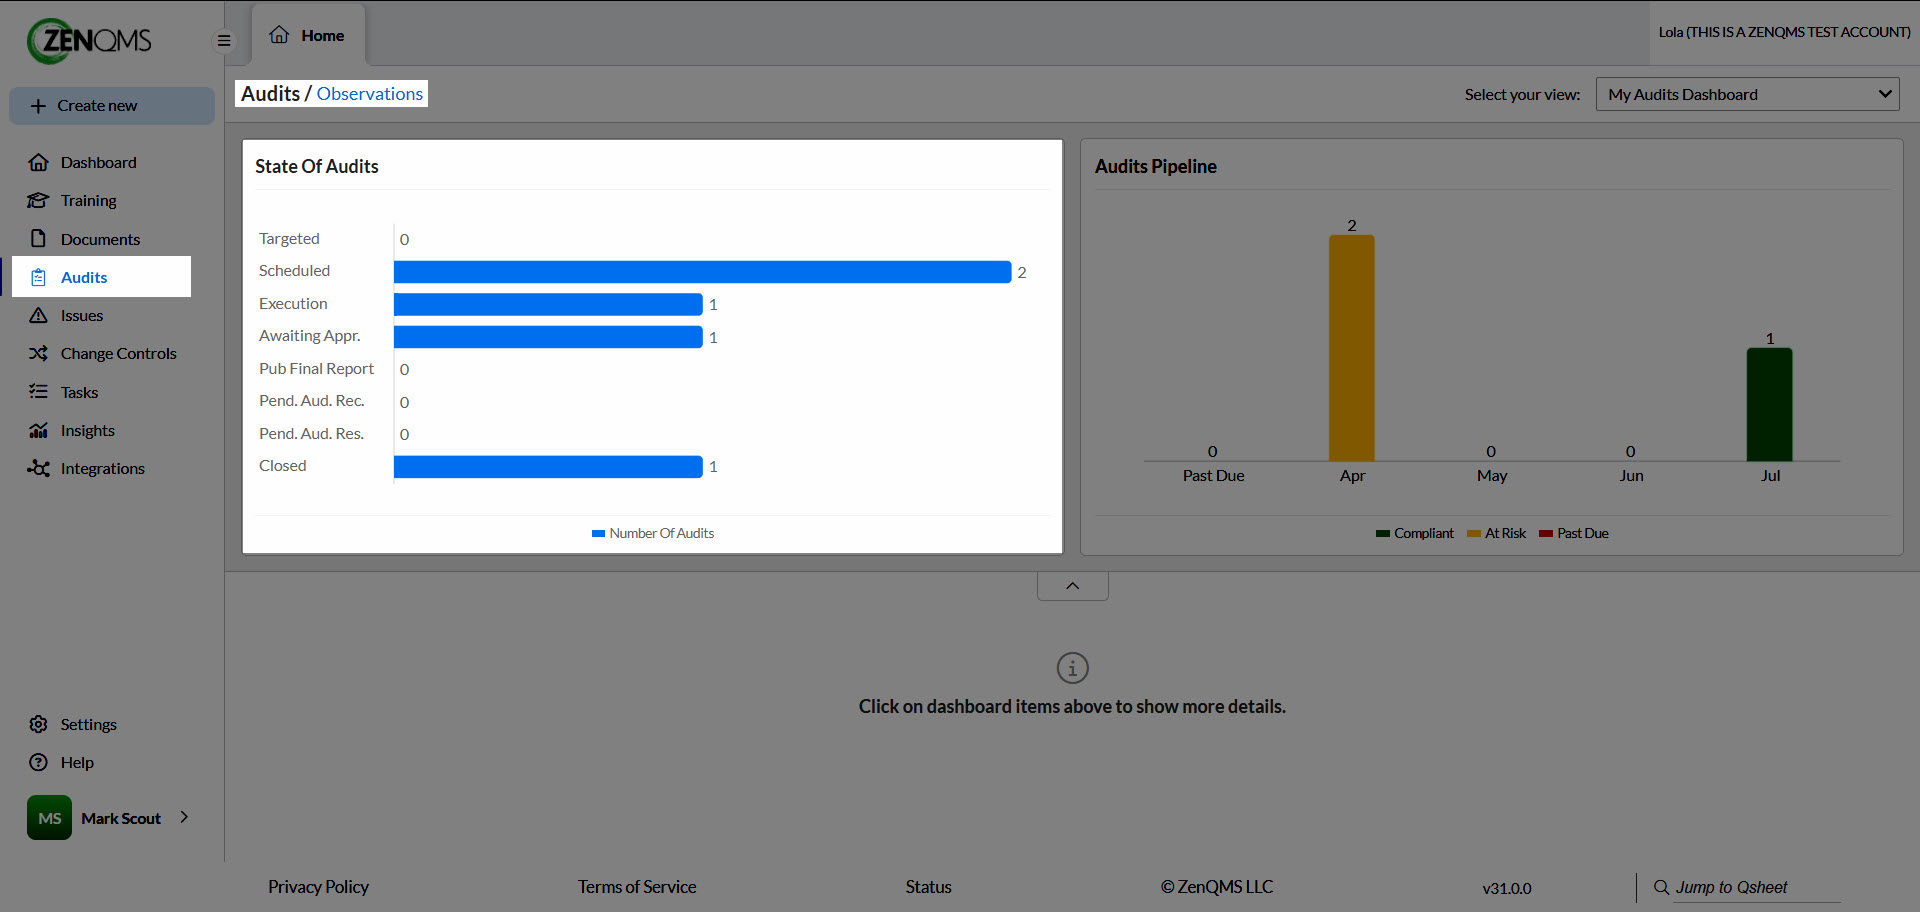Screen dimensions: 1920x912
Task: Click the Integrations nodes icon
Action: click(x=38, y=468)
